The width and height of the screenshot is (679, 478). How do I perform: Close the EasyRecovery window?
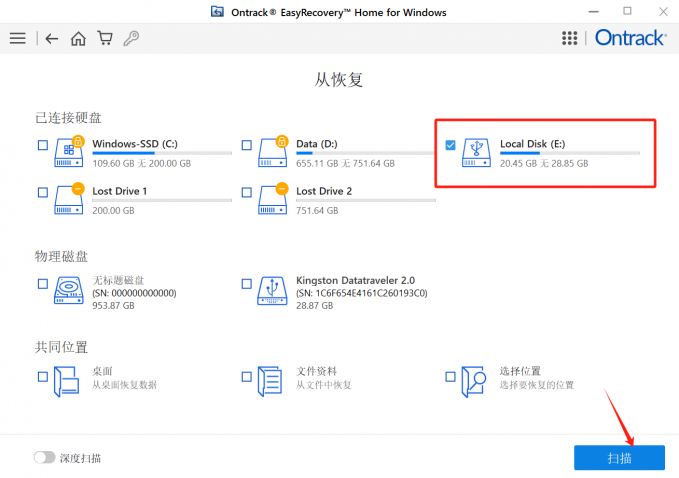coord(663,12)
